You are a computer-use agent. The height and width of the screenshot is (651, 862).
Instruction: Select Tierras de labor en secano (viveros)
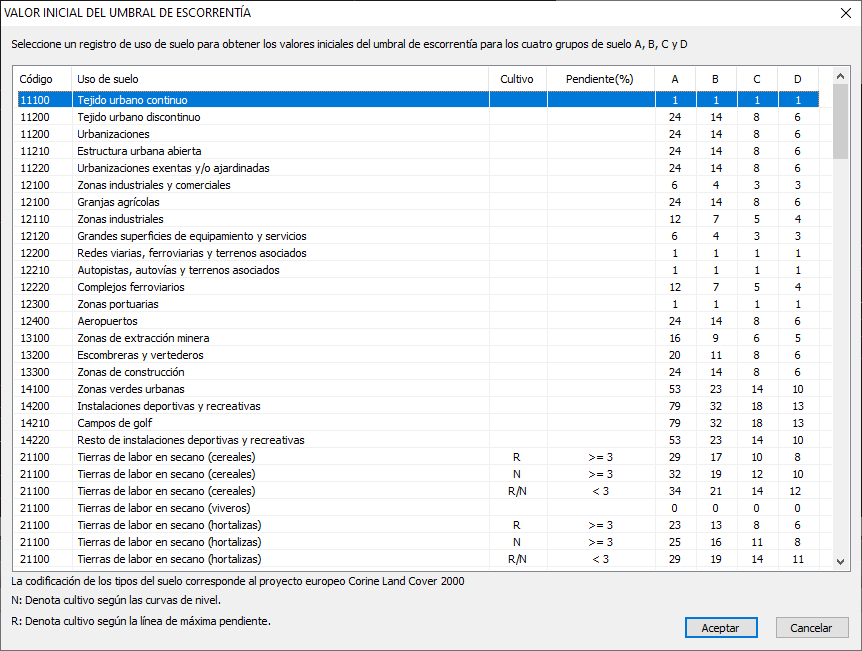coord(418,508)
